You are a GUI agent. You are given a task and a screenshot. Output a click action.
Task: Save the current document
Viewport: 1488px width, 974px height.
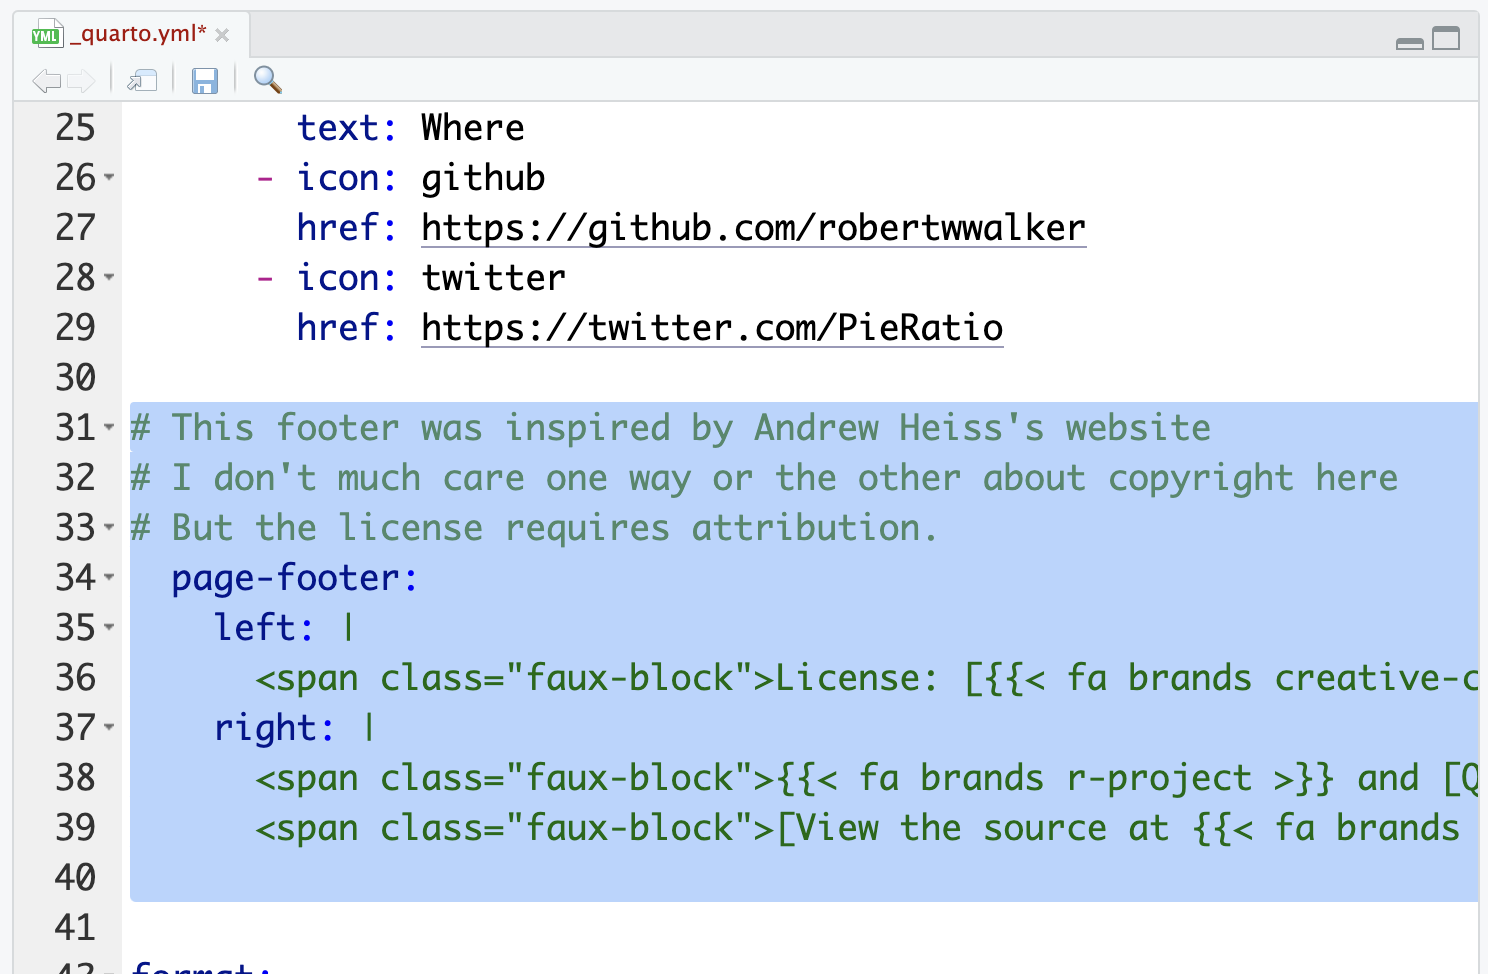click(204, 81)
